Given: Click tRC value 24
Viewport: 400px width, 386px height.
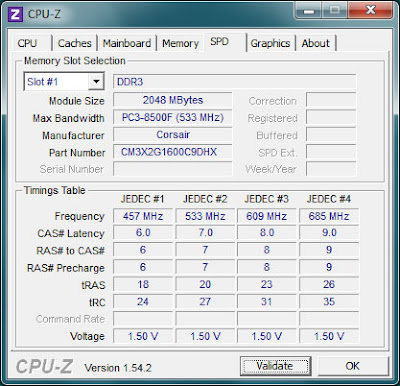Looking at the screenshot, I should (x=143, y=302).
